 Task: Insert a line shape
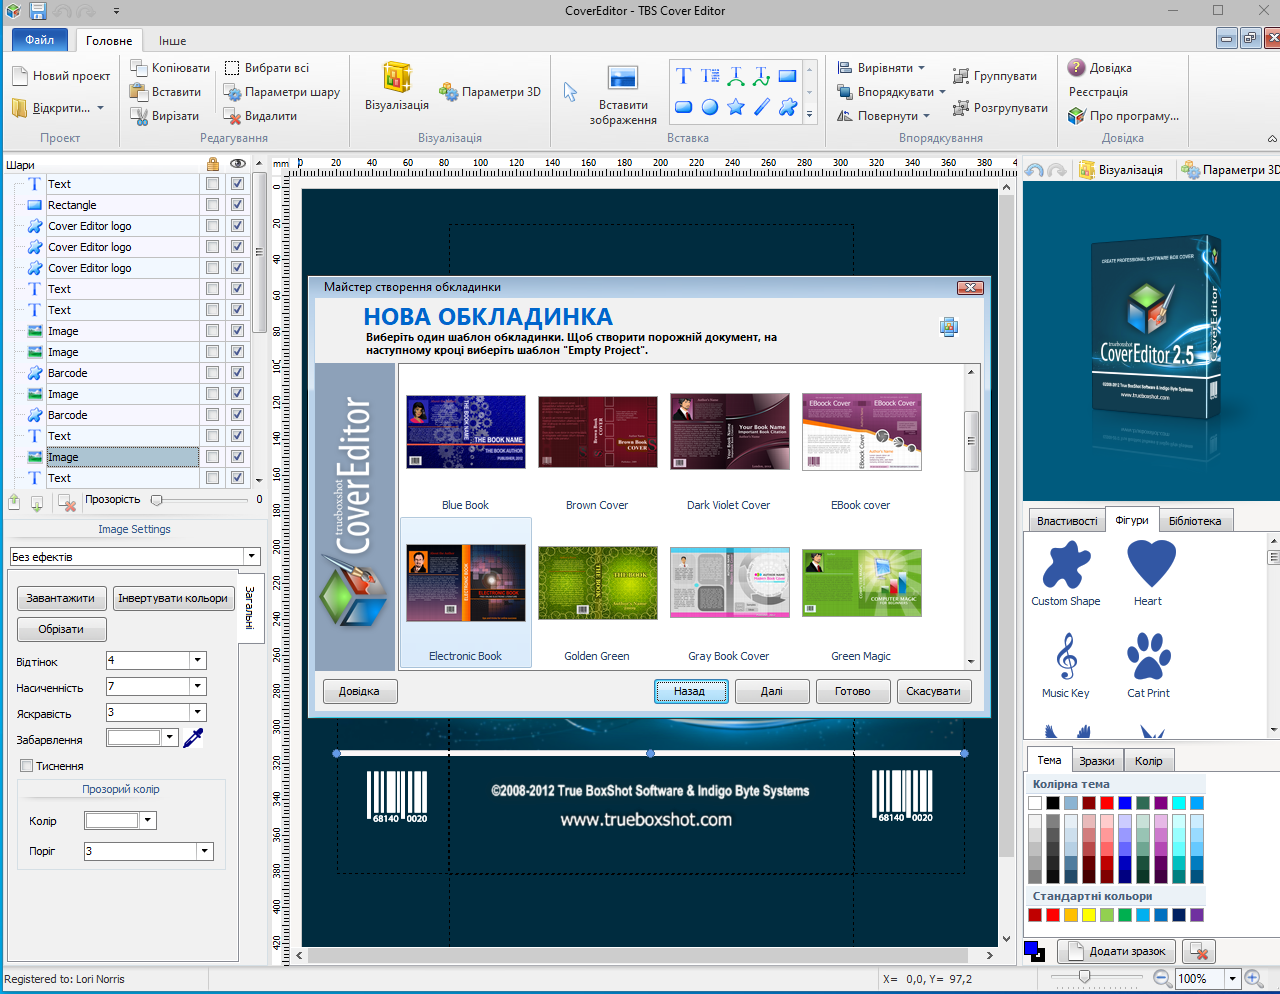pyautogui.click(x=762, y=107)
